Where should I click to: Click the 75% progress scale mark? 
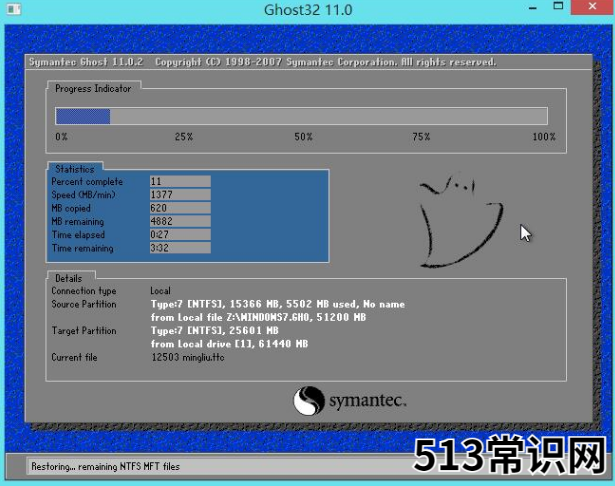pos(421,137)
